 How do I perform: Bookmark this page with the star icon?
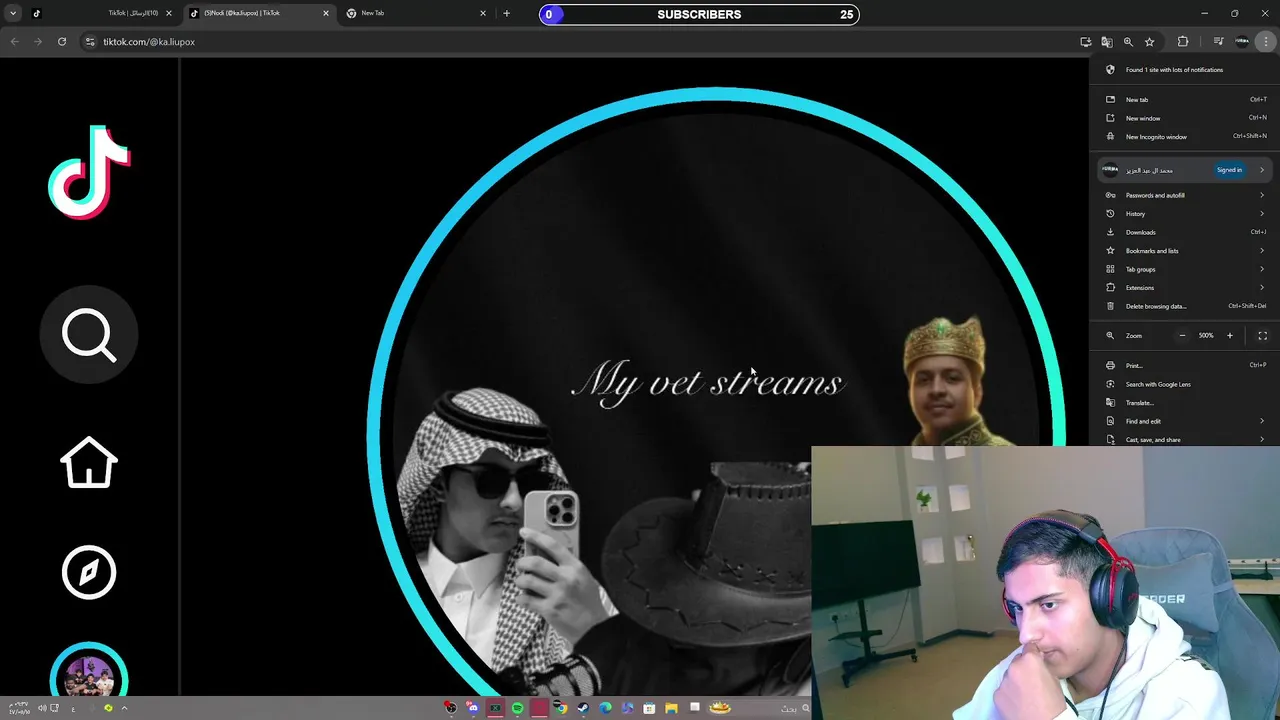click(x=1150, y=42)
